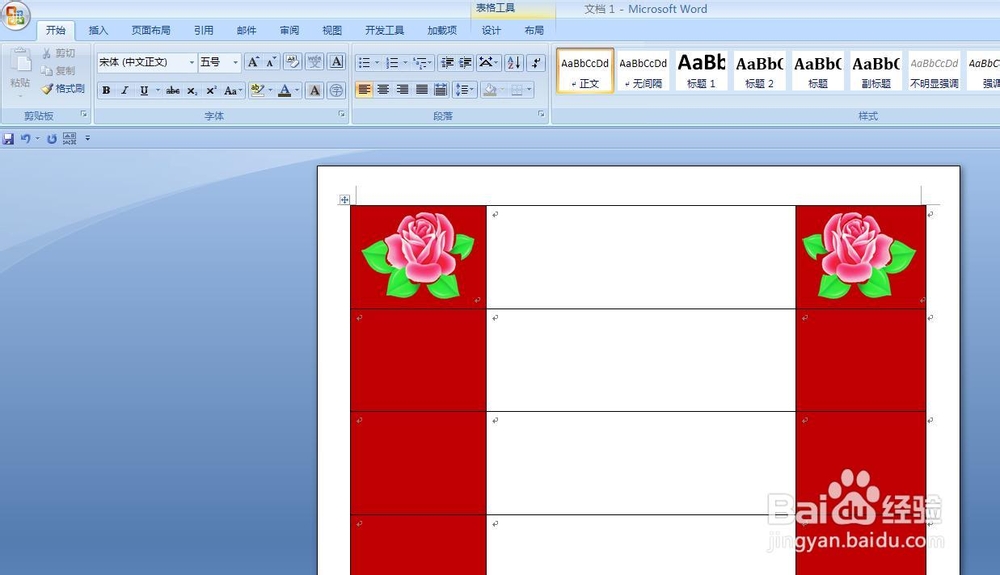Apply red font color

[285, 91]
